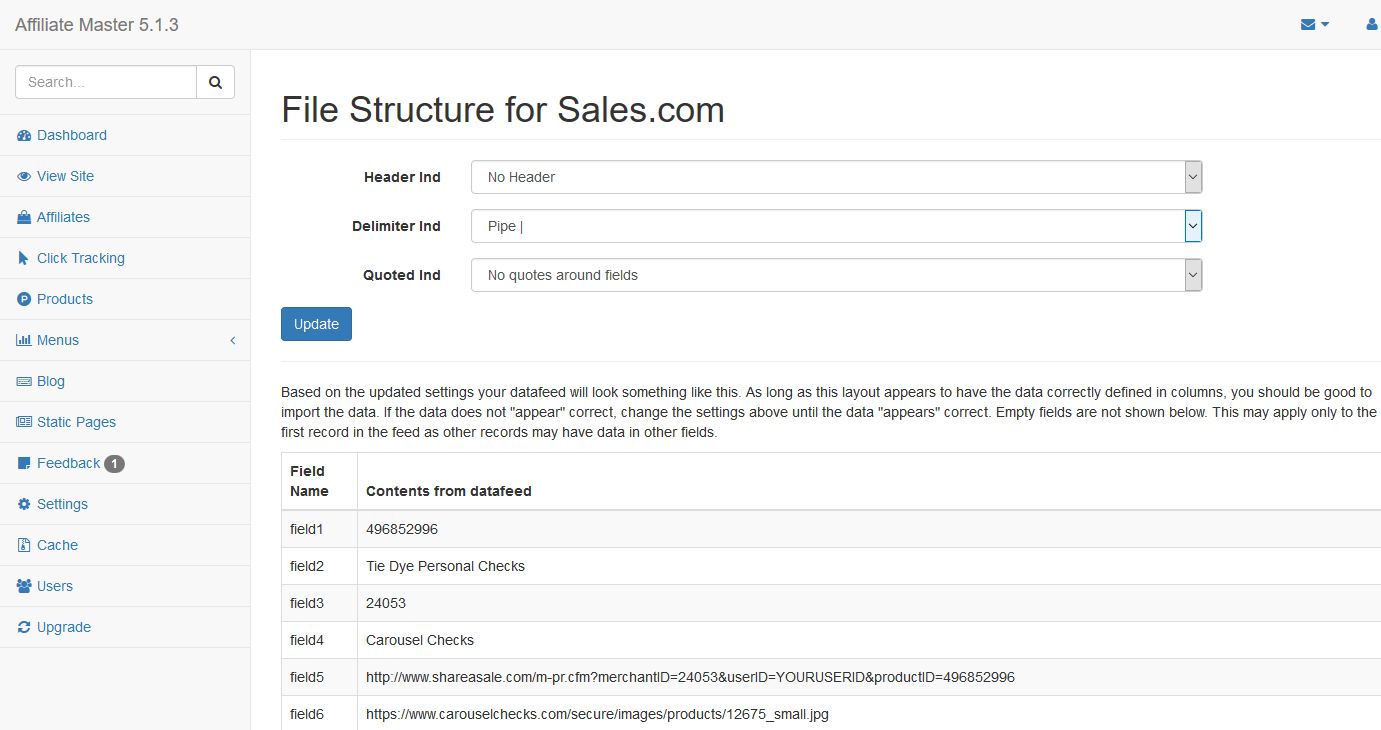Click the View Site eye icon

(x=24, y=176)
